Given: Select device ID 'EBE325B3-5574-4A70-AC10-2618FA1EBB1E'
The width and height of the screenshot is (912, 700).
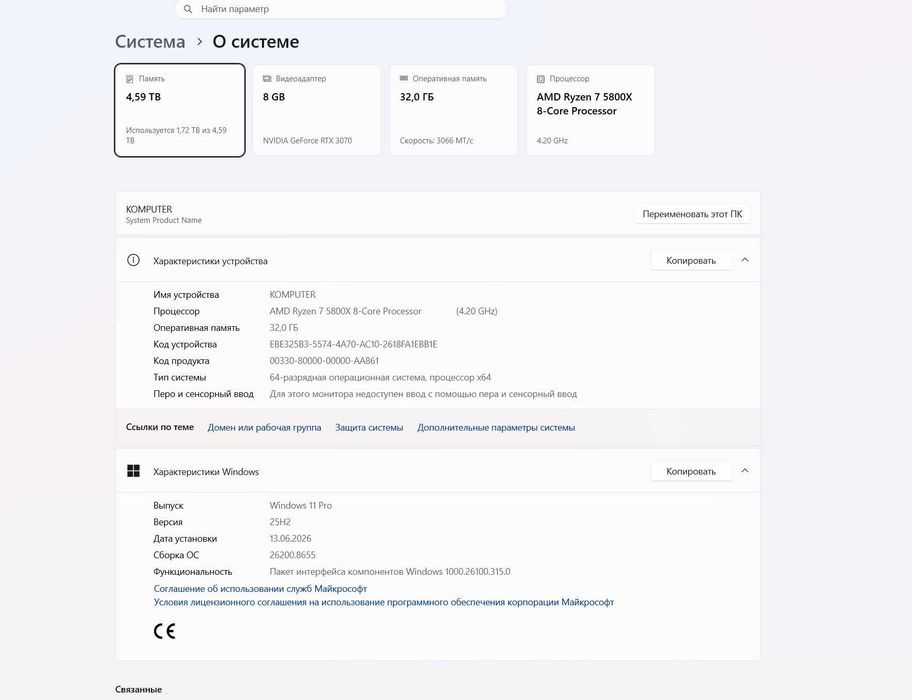Looking at the screenshot, I should click(353, 344).
